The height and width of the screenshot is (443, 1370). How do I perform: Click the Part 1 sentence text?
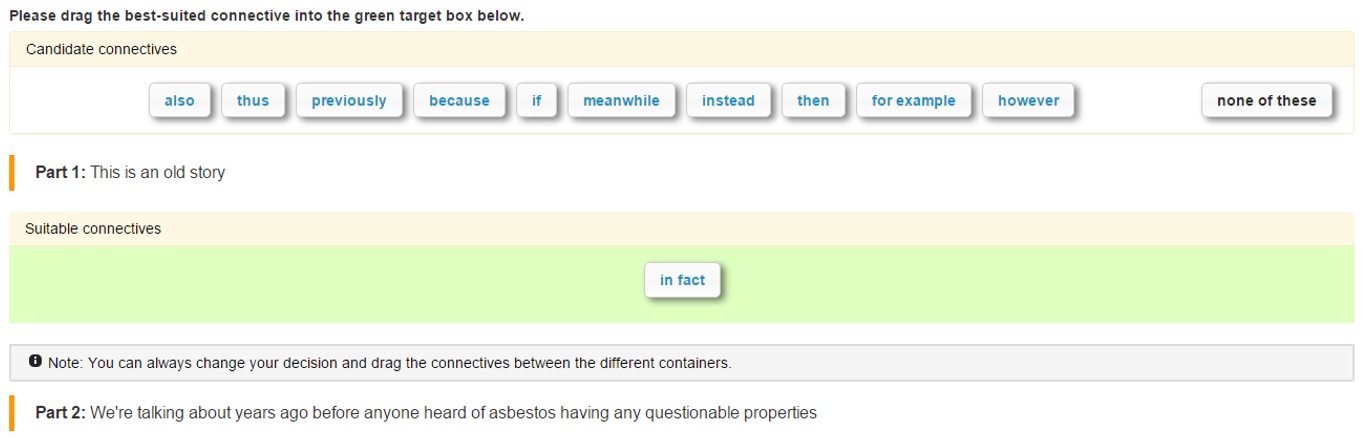(157, 172)
